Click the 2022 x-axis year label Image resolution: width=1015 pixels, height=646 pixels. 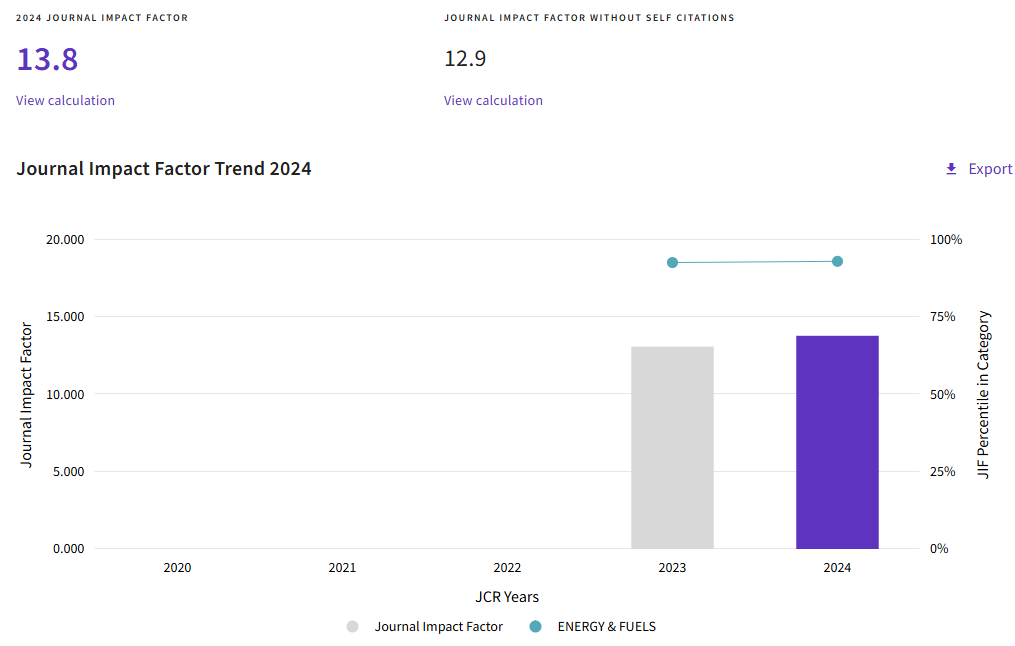(507, 568)
